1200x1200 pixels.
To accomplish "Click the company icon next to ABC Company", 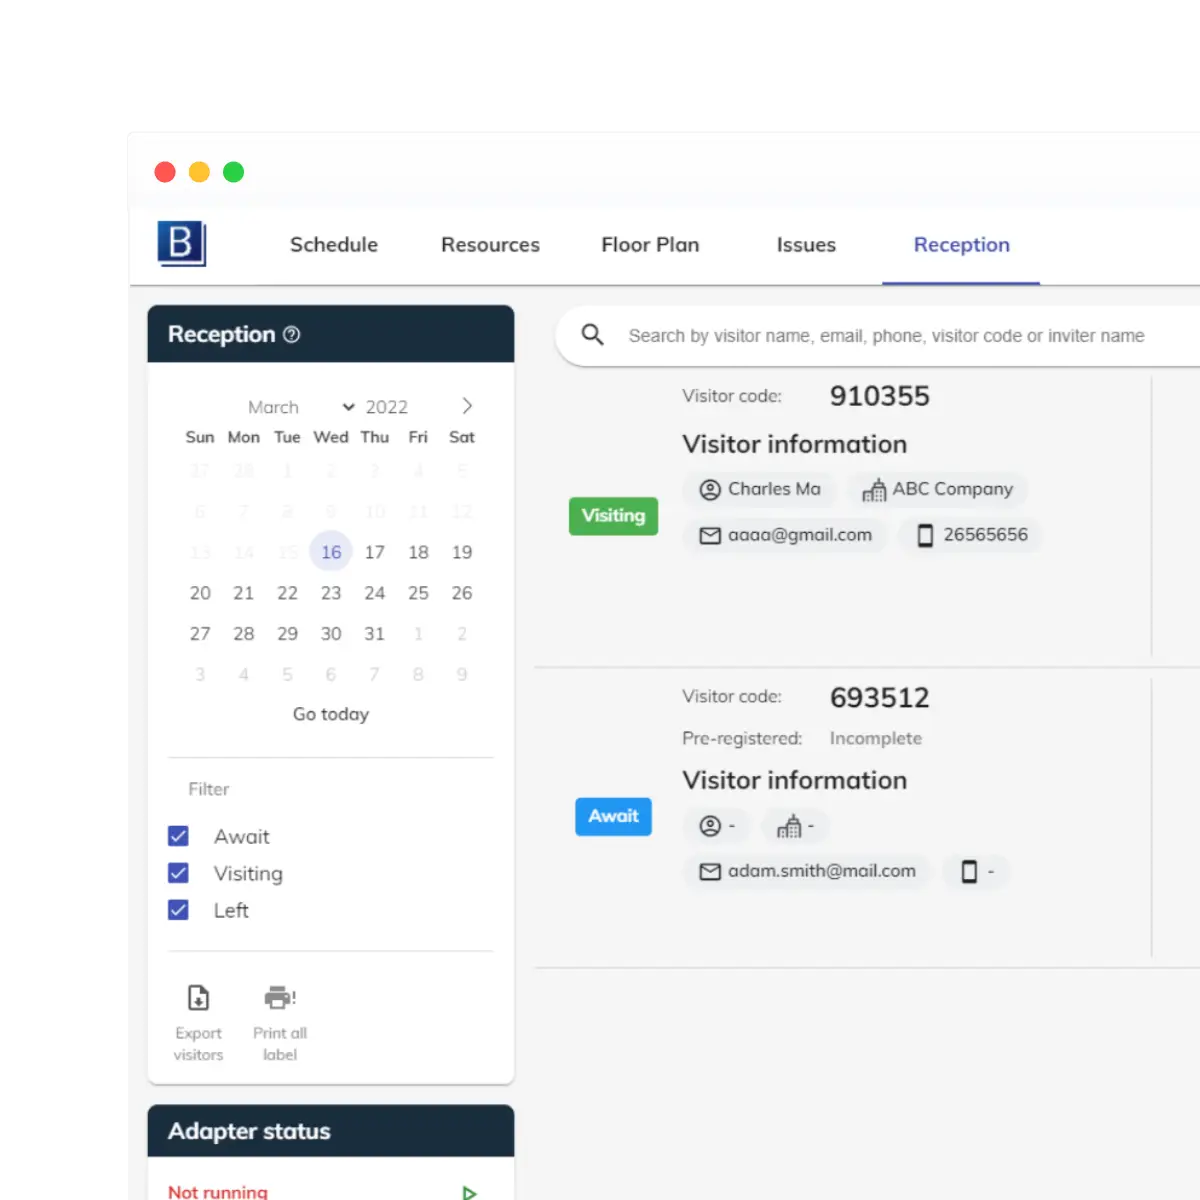I will point(872,489).
